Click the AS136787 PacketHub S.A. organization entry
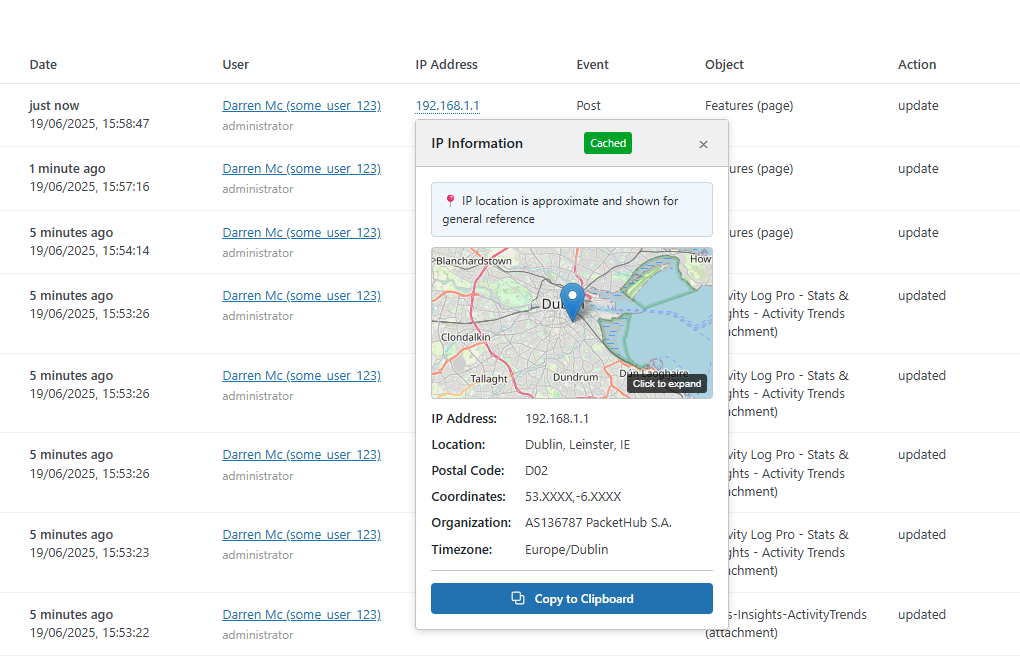1020x660 pixels. pyautogui.click(x=599, y=522)
